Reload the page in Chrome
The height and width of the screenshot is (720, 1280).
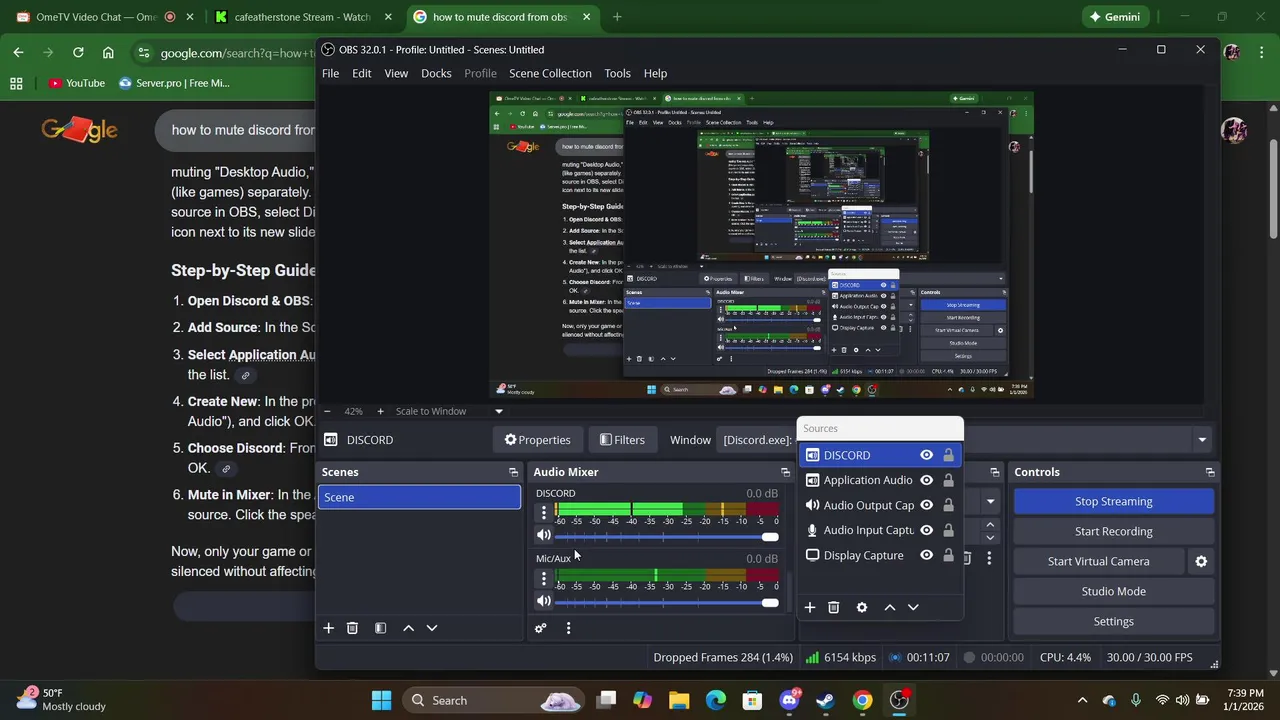pos(78,52)
